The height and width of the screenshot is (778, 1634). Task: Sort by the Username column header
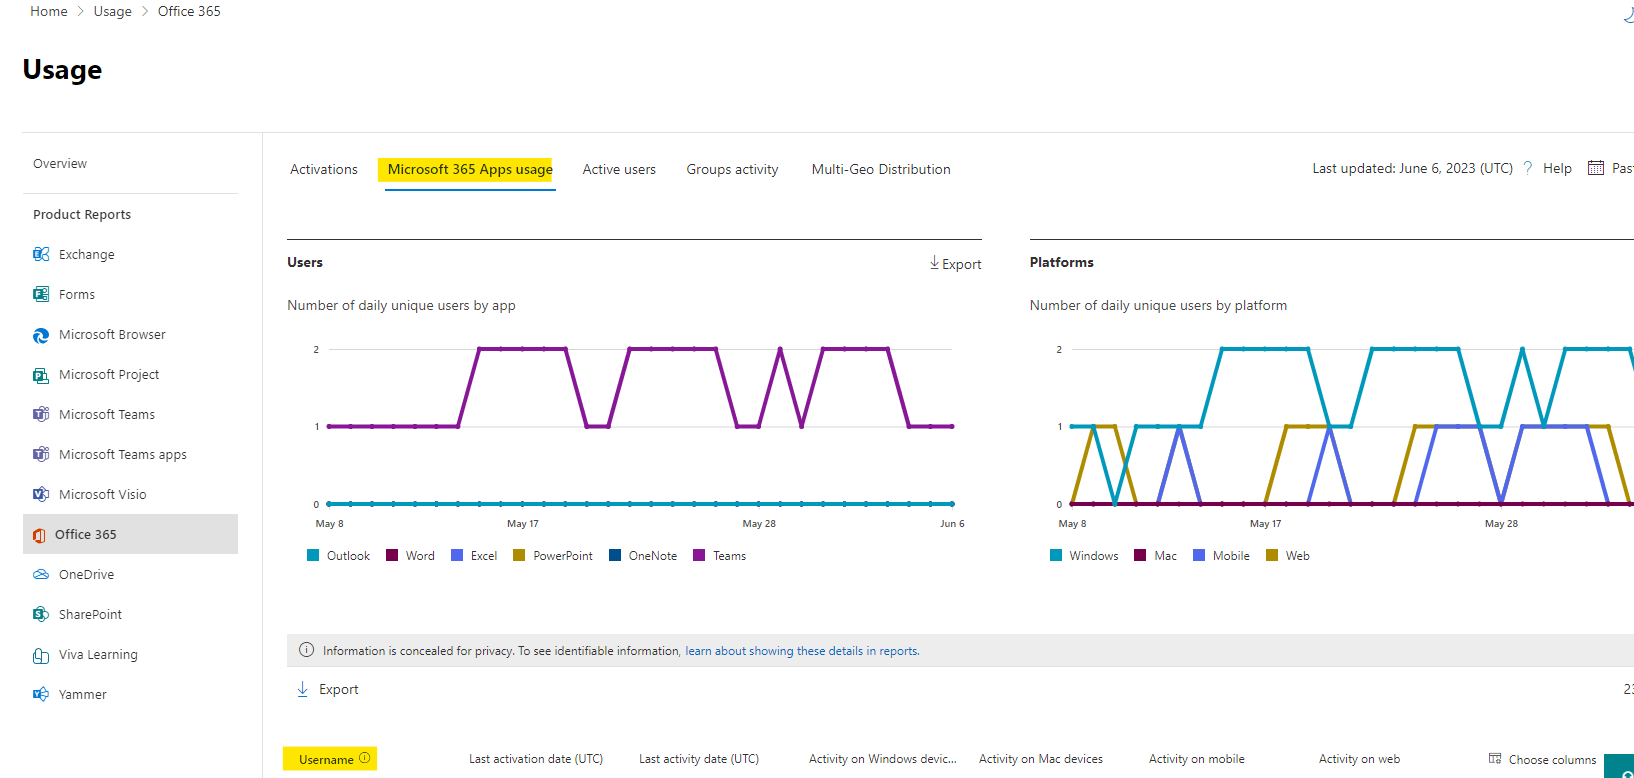pyautogui.click(x=326, y=759)
